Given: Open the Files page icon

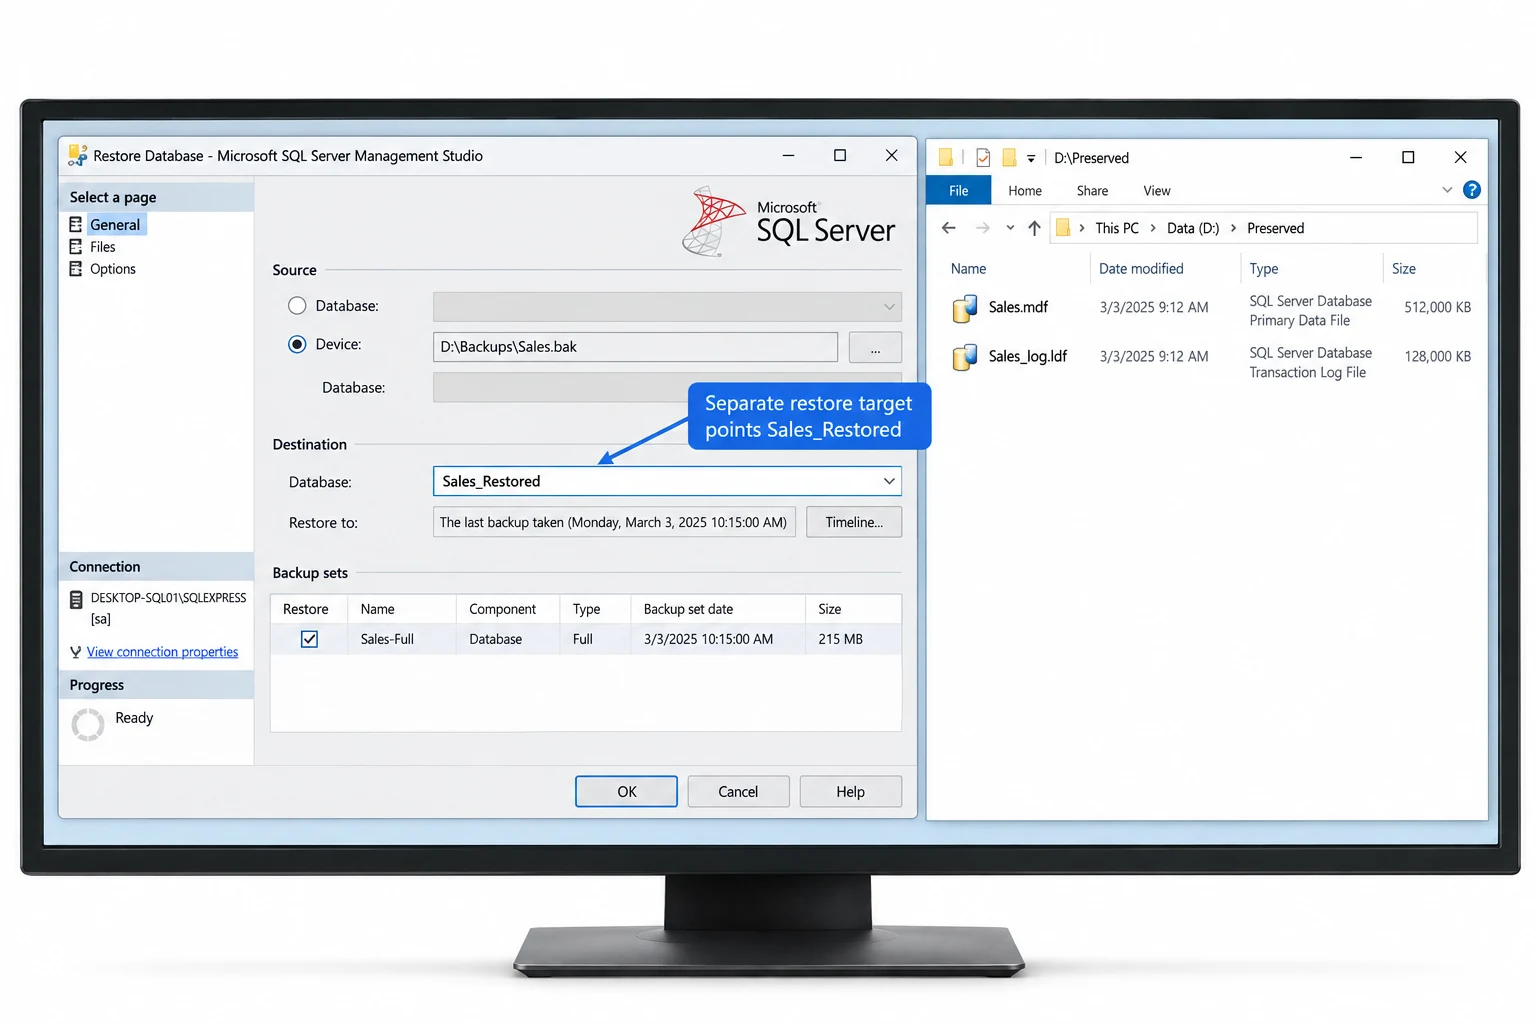Looking at the screenshot, I should [76, 247].
